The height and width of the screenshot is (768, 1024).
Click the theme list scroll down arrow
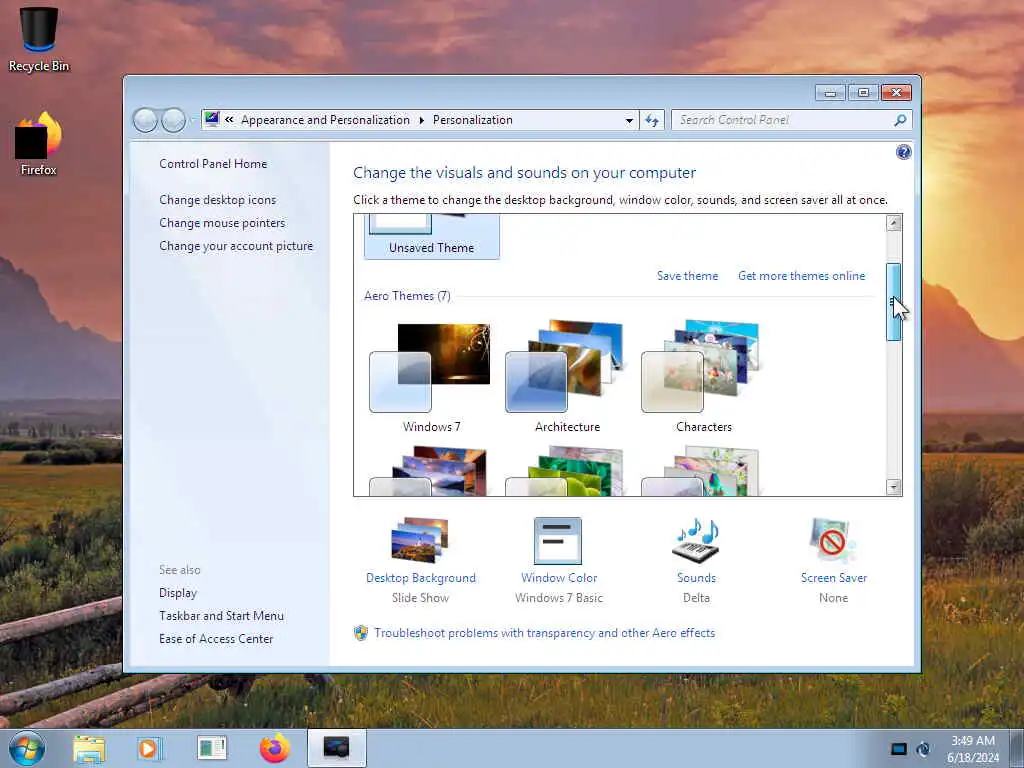(893, 487)
